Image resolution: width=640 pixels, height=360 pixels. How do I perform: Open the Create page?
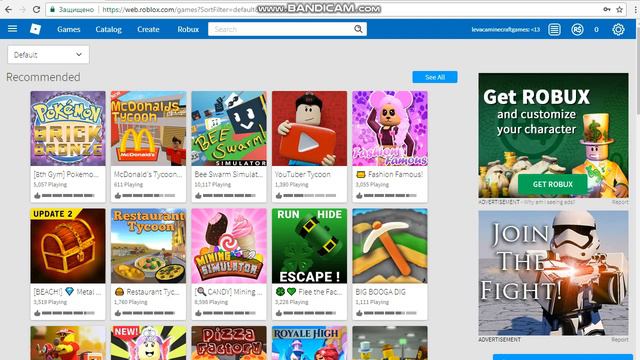148,29
